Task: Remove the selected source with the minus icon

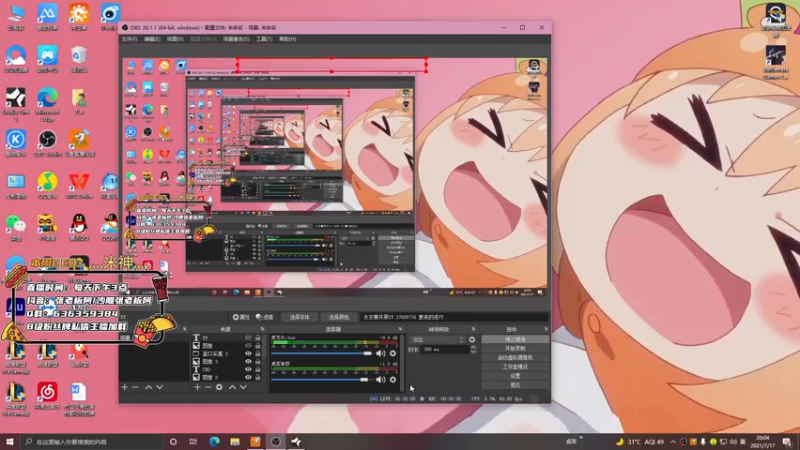Action: [x=208, y=387]
